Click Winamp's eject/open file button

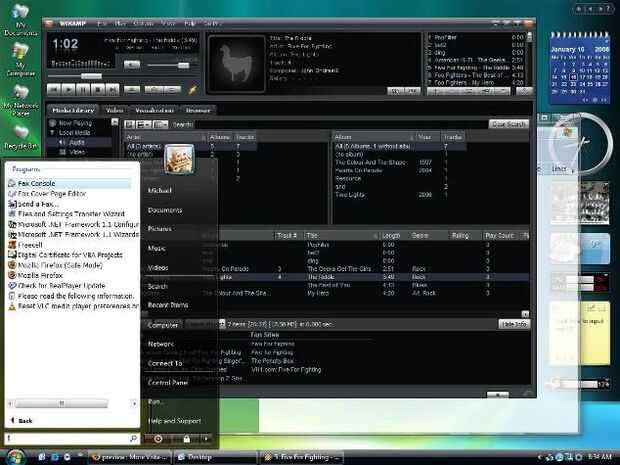tap(132, 90)
